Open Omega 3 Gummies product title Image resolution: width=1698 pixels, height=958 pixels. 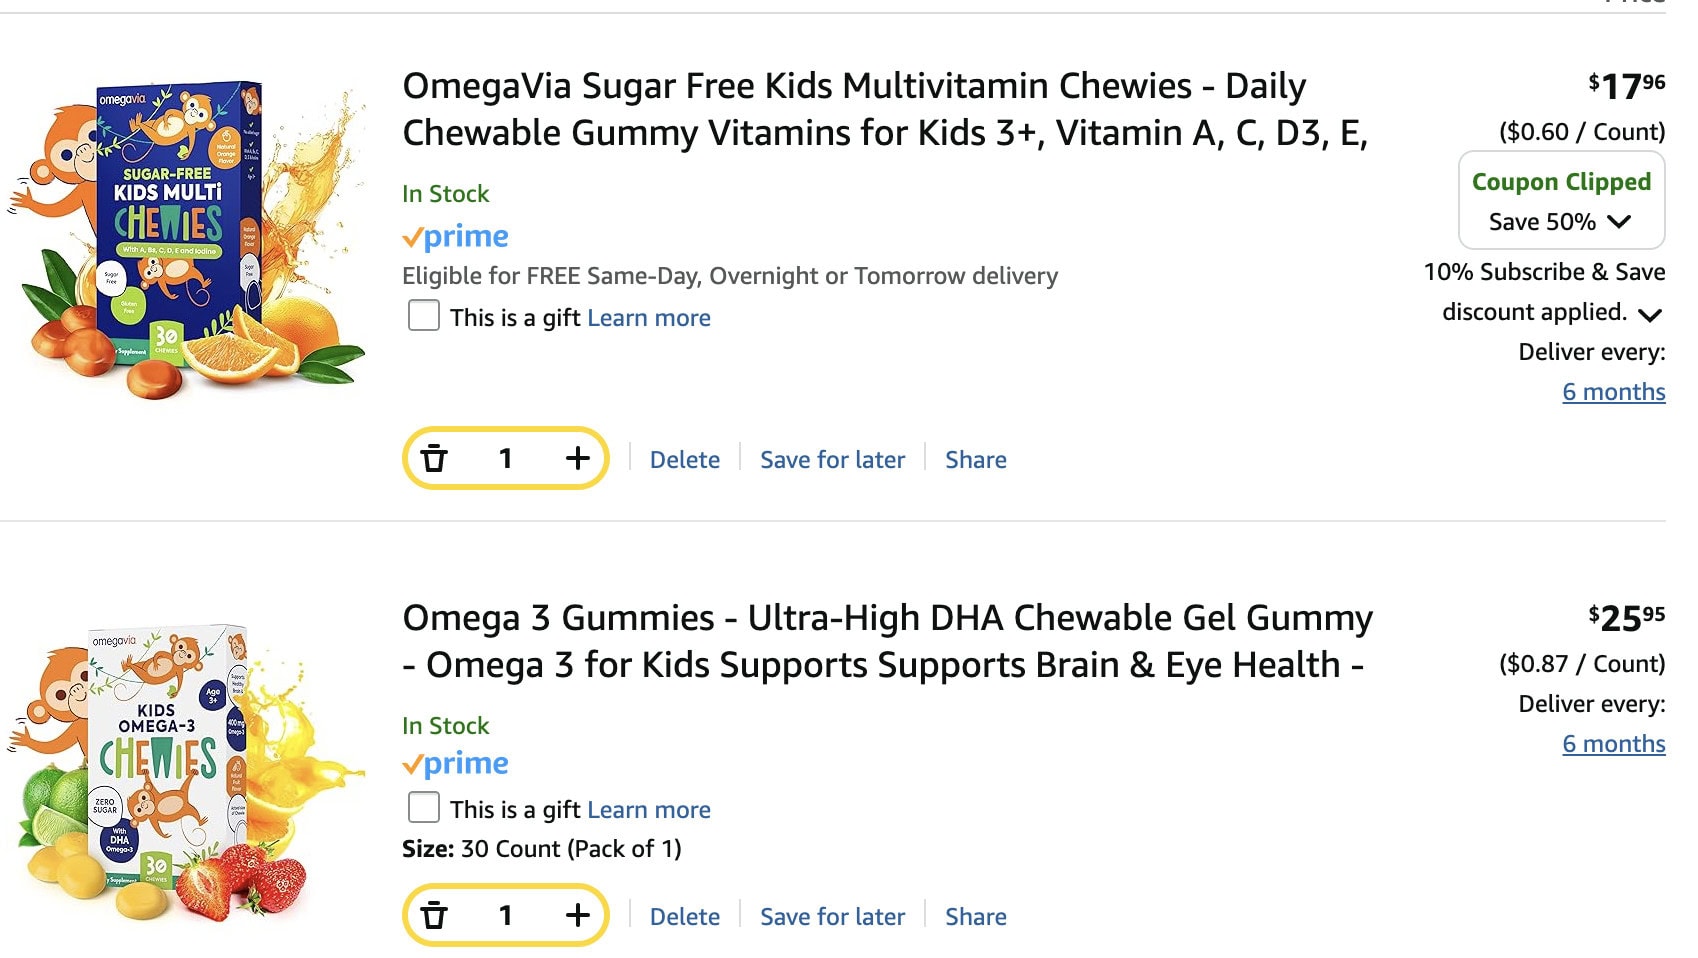coord(886,641)
